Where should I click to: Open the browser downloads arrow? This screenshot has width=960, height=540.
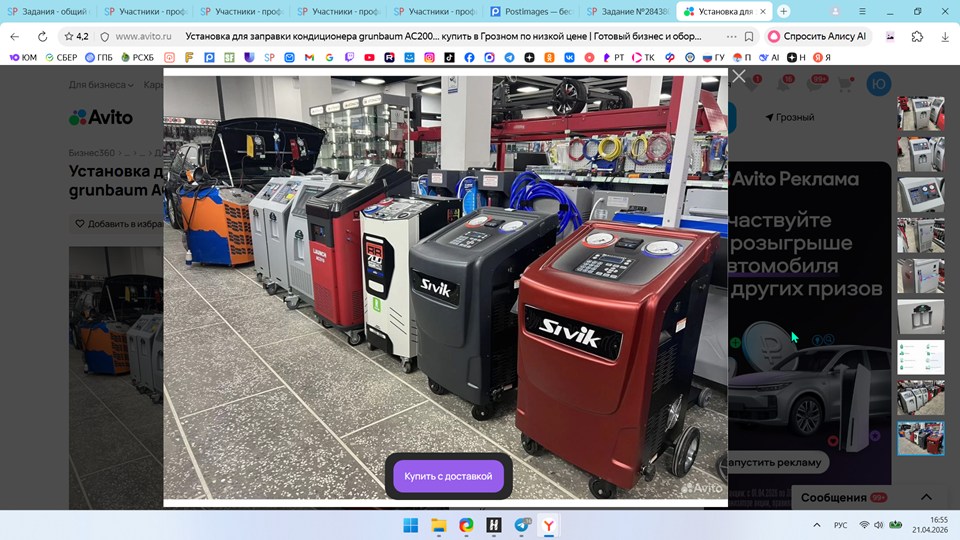(945, 37)
